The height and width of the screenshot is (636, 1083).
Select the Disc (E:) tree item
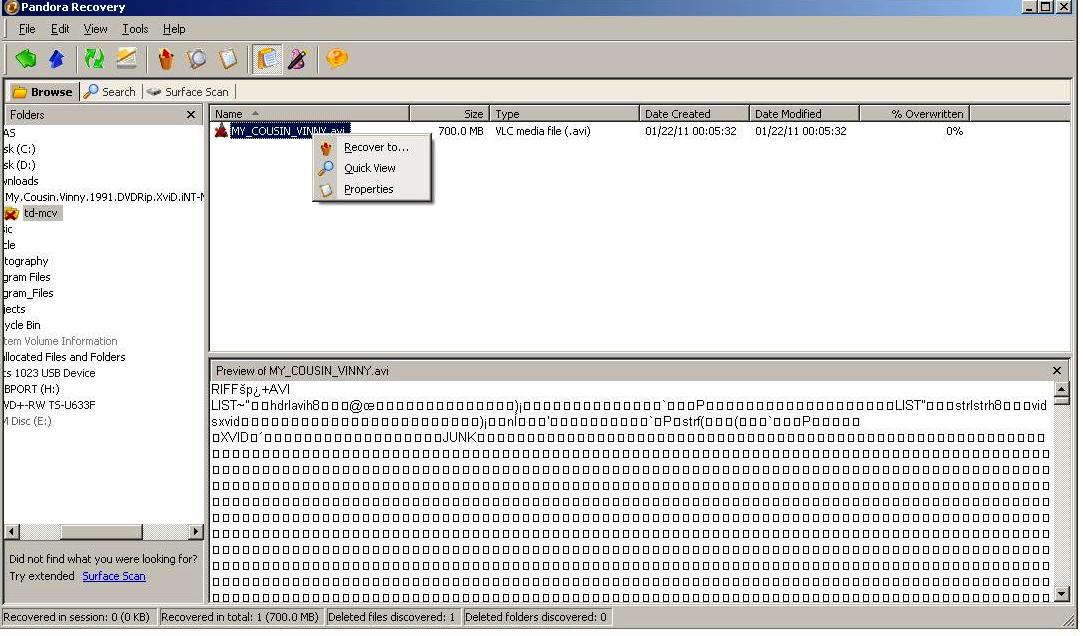(27, 421)
